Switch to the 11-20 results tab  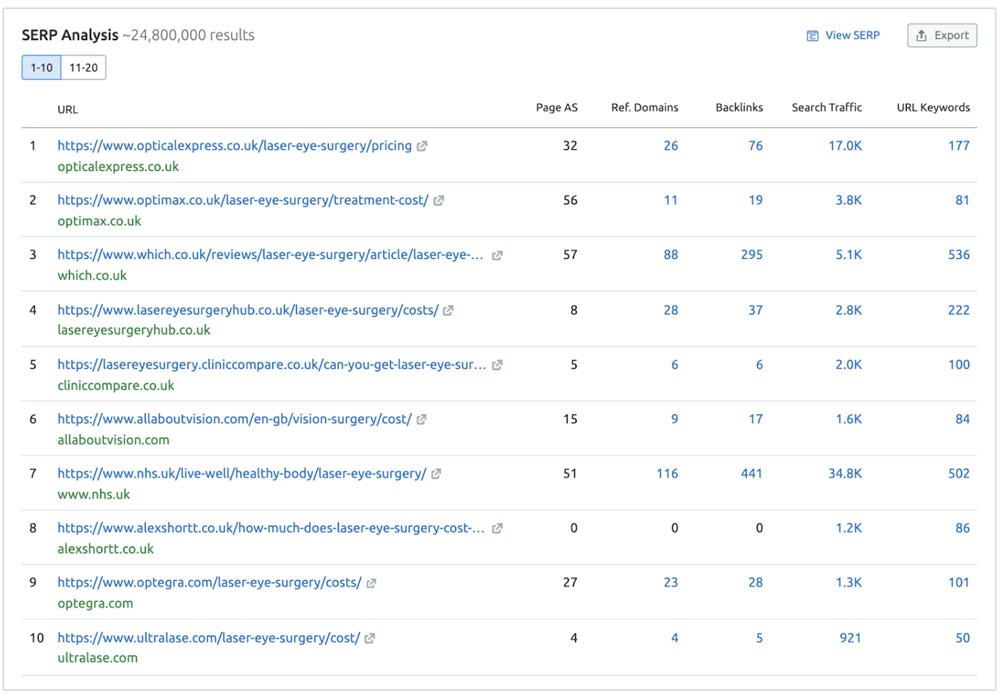point(83,67)
